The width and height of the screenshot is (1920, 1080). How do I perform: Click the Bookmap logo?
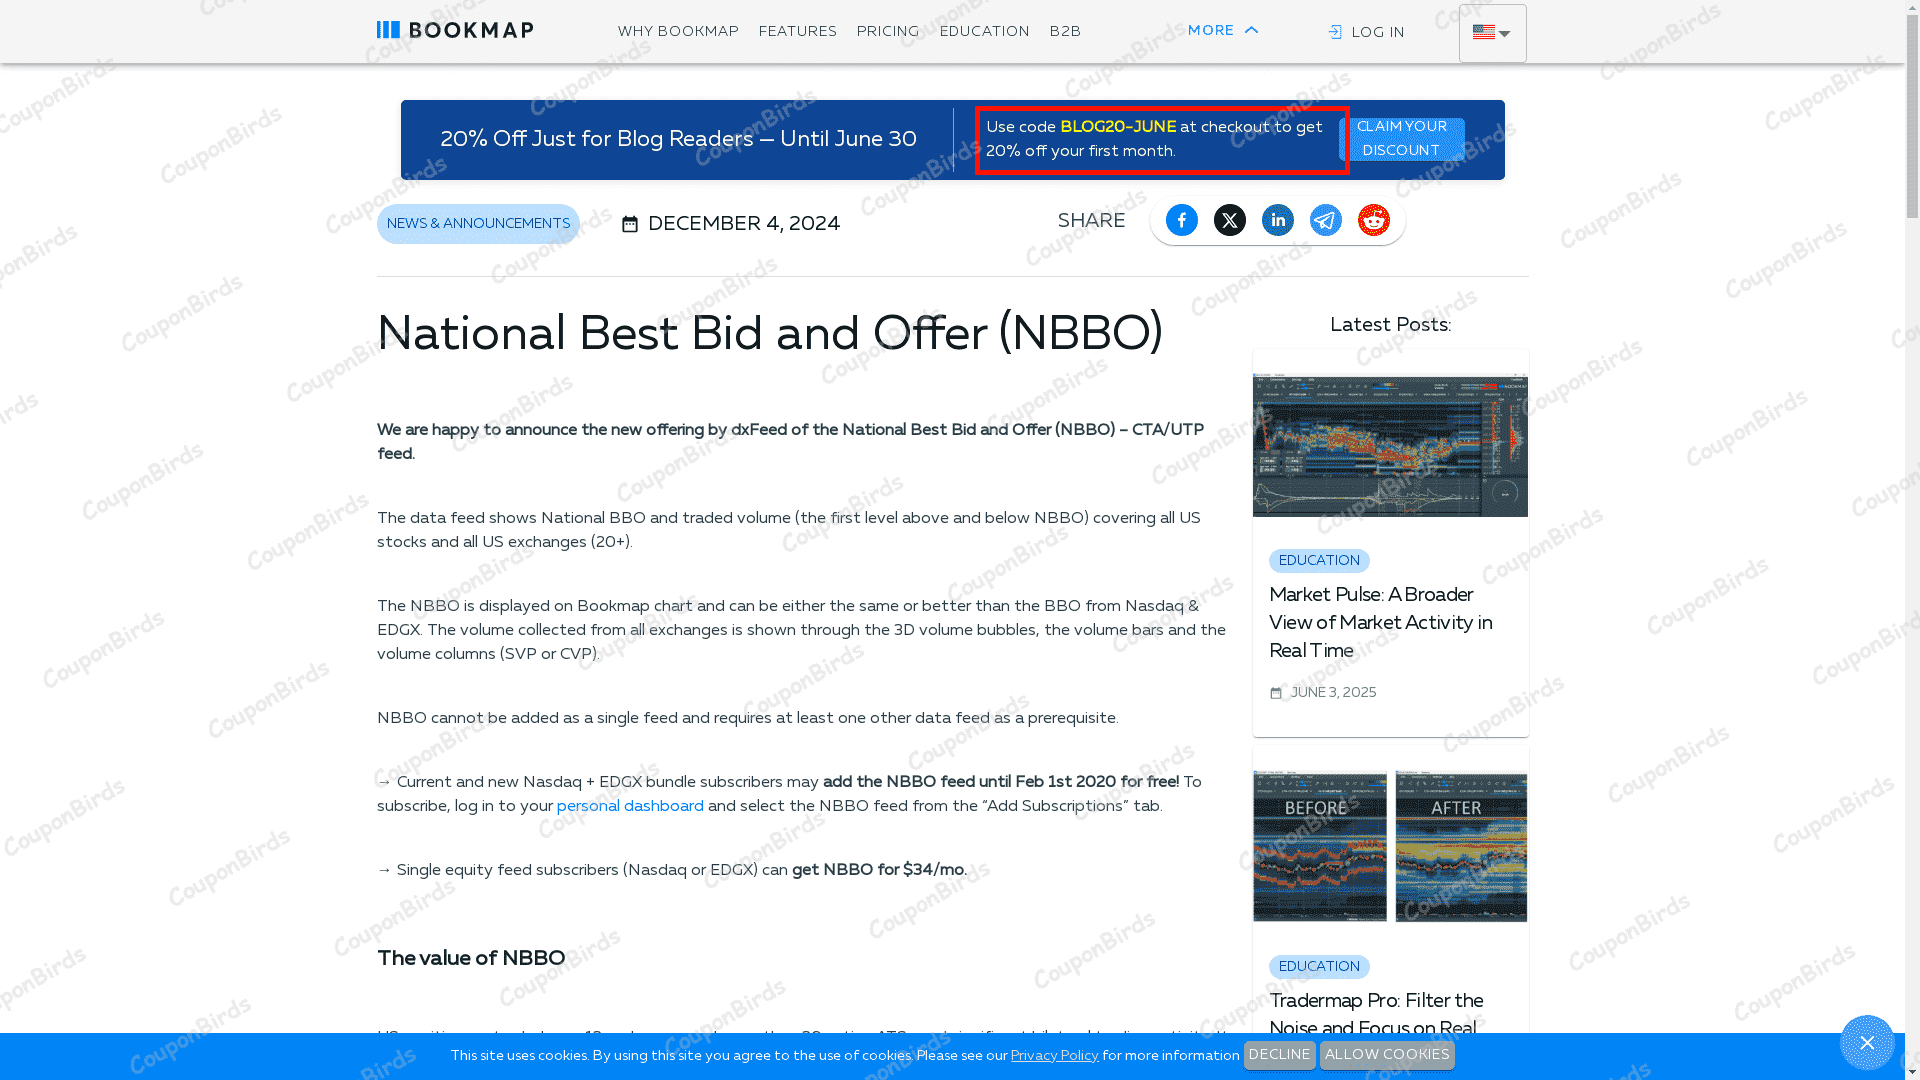pos(455,31)
